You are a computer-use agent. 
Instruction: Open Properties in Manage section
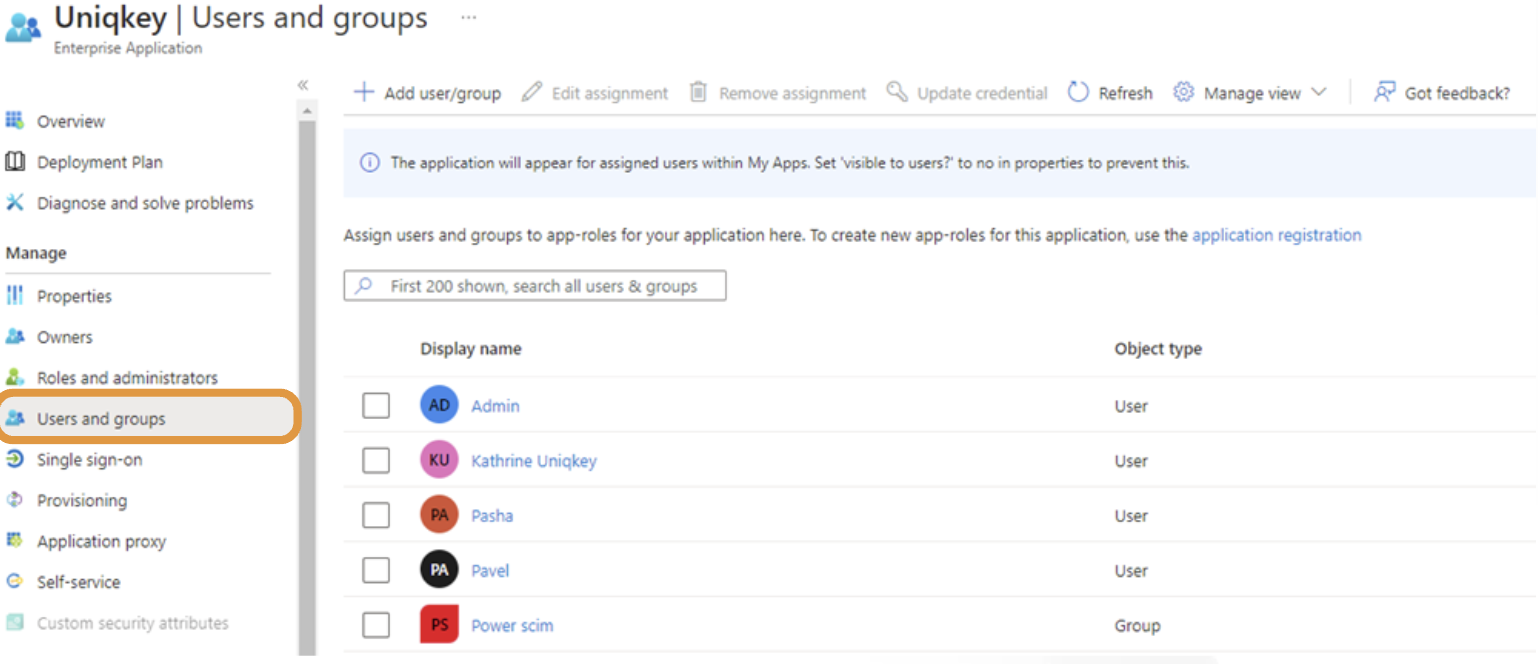[x=74, y=296]
